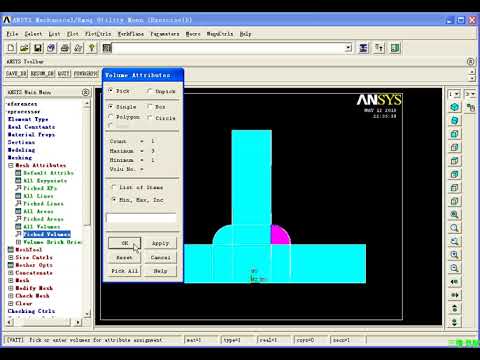Open Material Props in Main Menu

[x=31, y=135]
